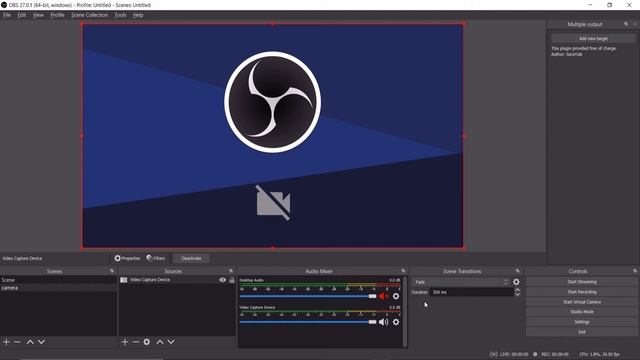The width and height of the screenshot is (640, 360).
Task: Toggle lock on Video Capture Device source
Action: click(232, 280)
